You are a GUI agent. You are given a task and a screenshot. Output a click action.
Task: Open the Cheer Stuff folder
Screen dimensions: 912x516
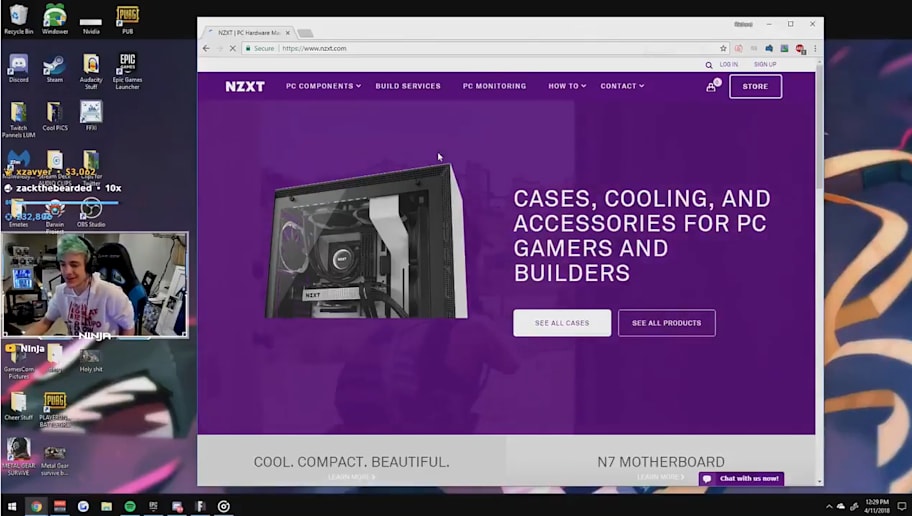[x=18, y=406]
